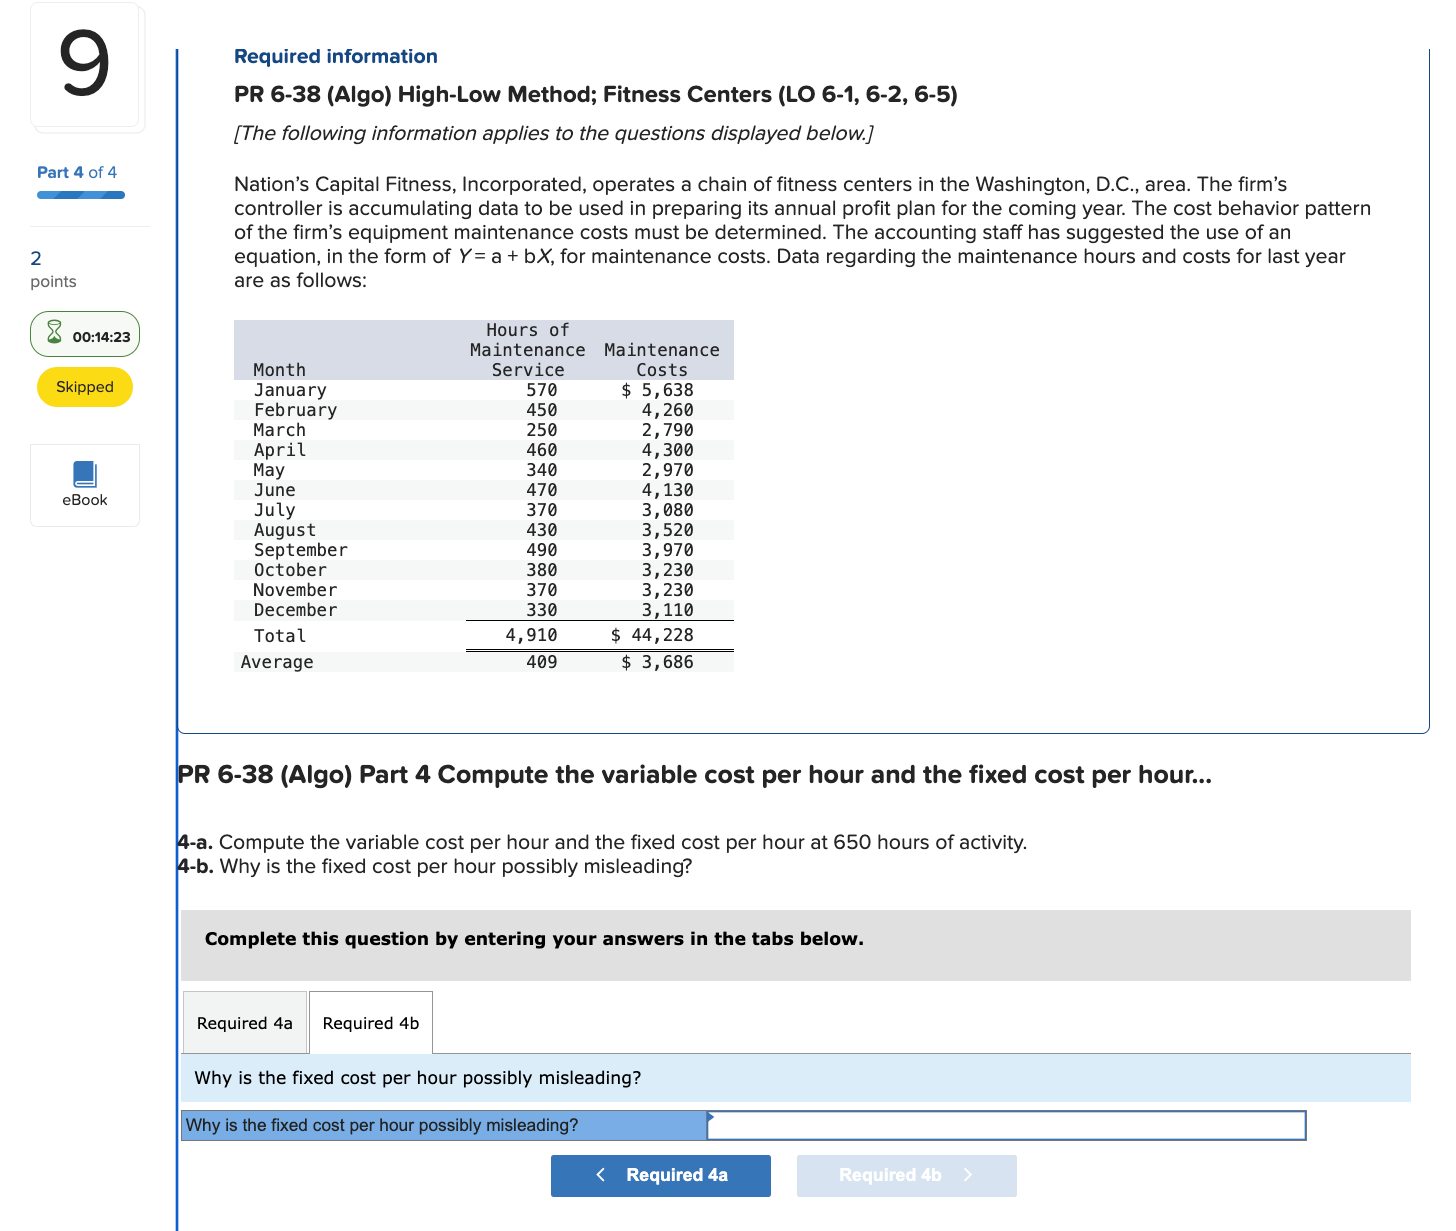
Task: Click the blue answer field marker triangle
Action: click(711, 1117)
